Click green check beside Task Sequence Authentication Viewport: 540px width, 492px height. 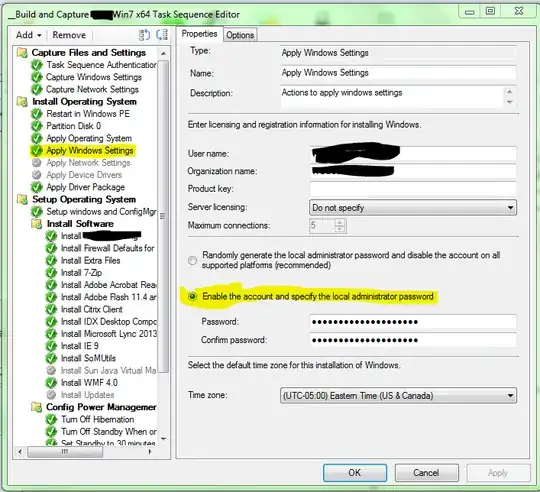37,65
